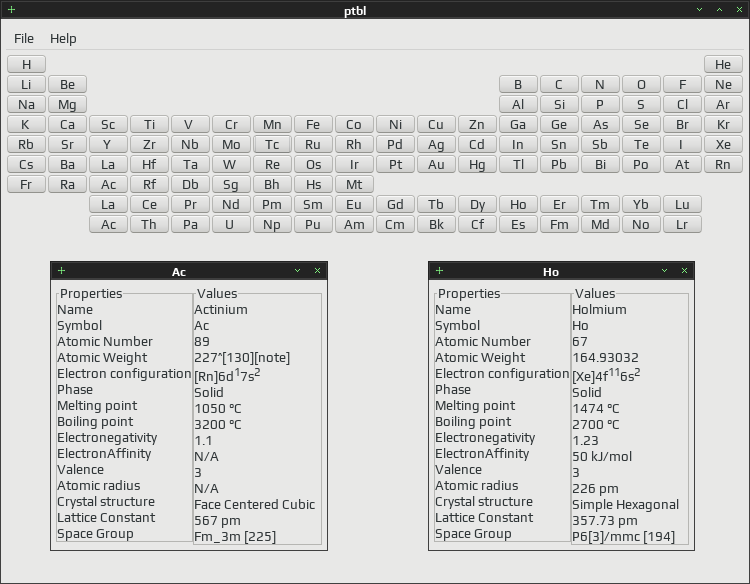Image resolution: width=750 pixels, height=584 pixels.
Task: Click the P6[3]/mmc [194] space group value
Action: (x=623, y=537)
